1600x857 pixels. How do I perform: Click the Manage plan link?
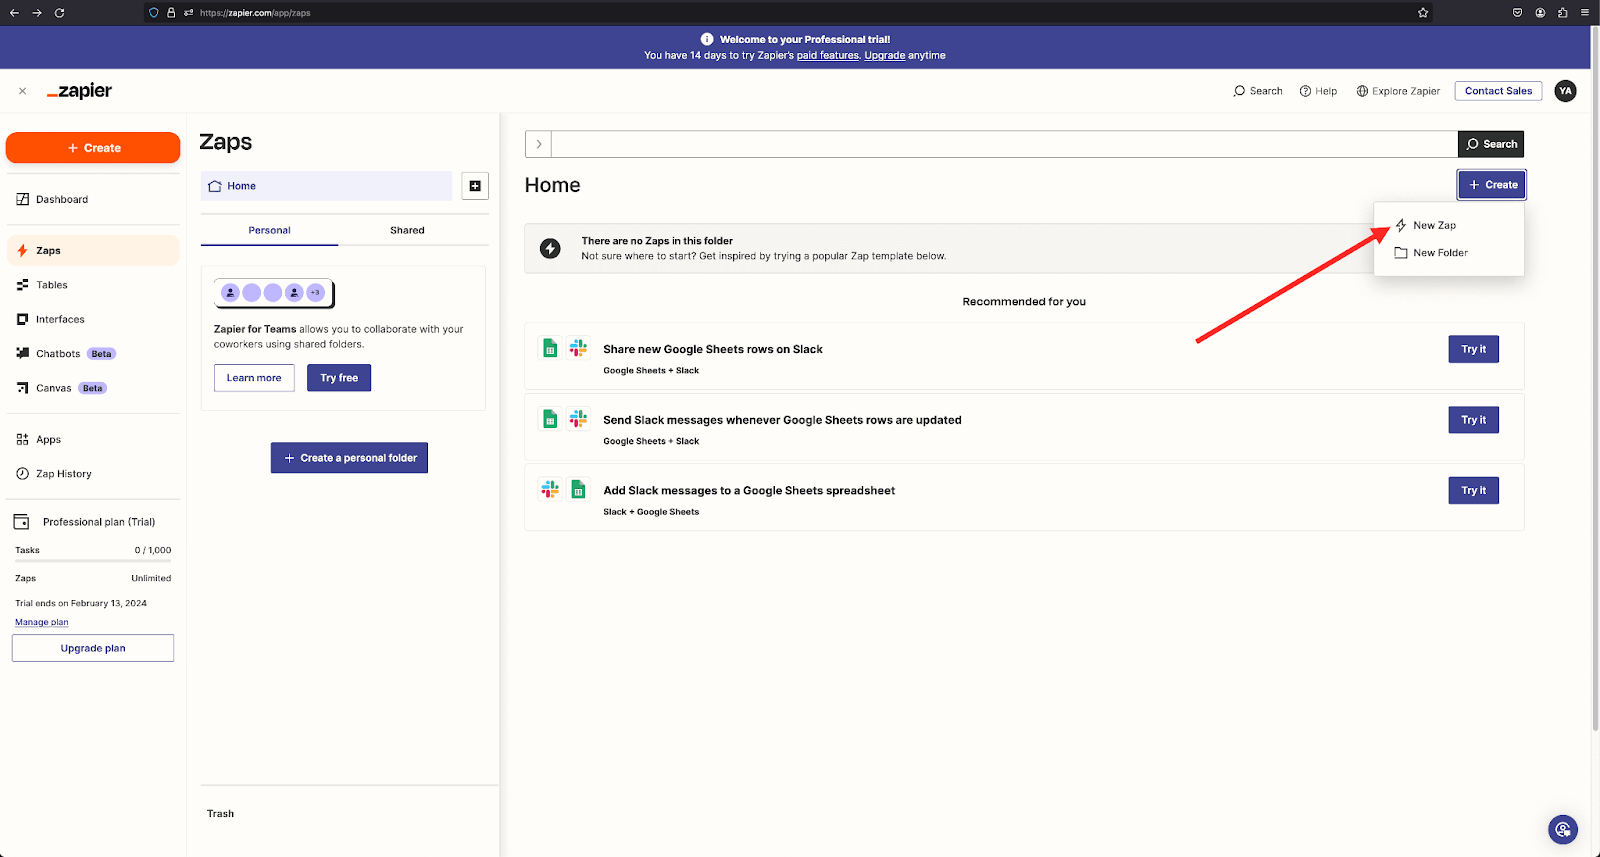pyautogui.click(x=42, y=622)
